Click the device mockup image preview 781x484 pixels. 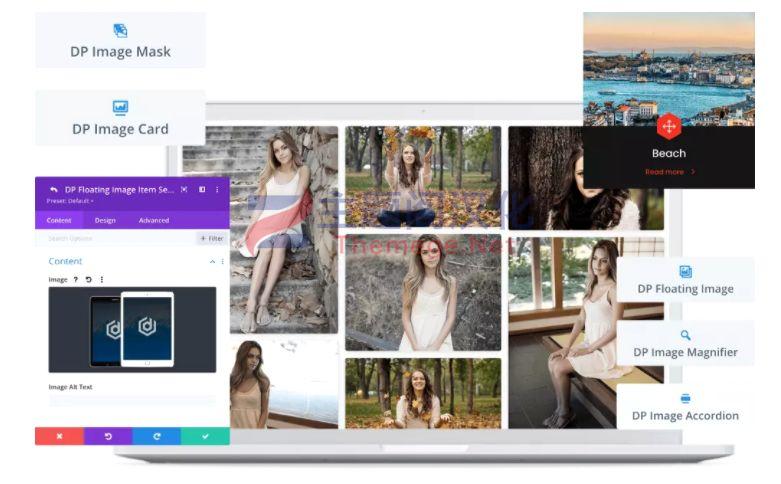[x=132, y=329]
